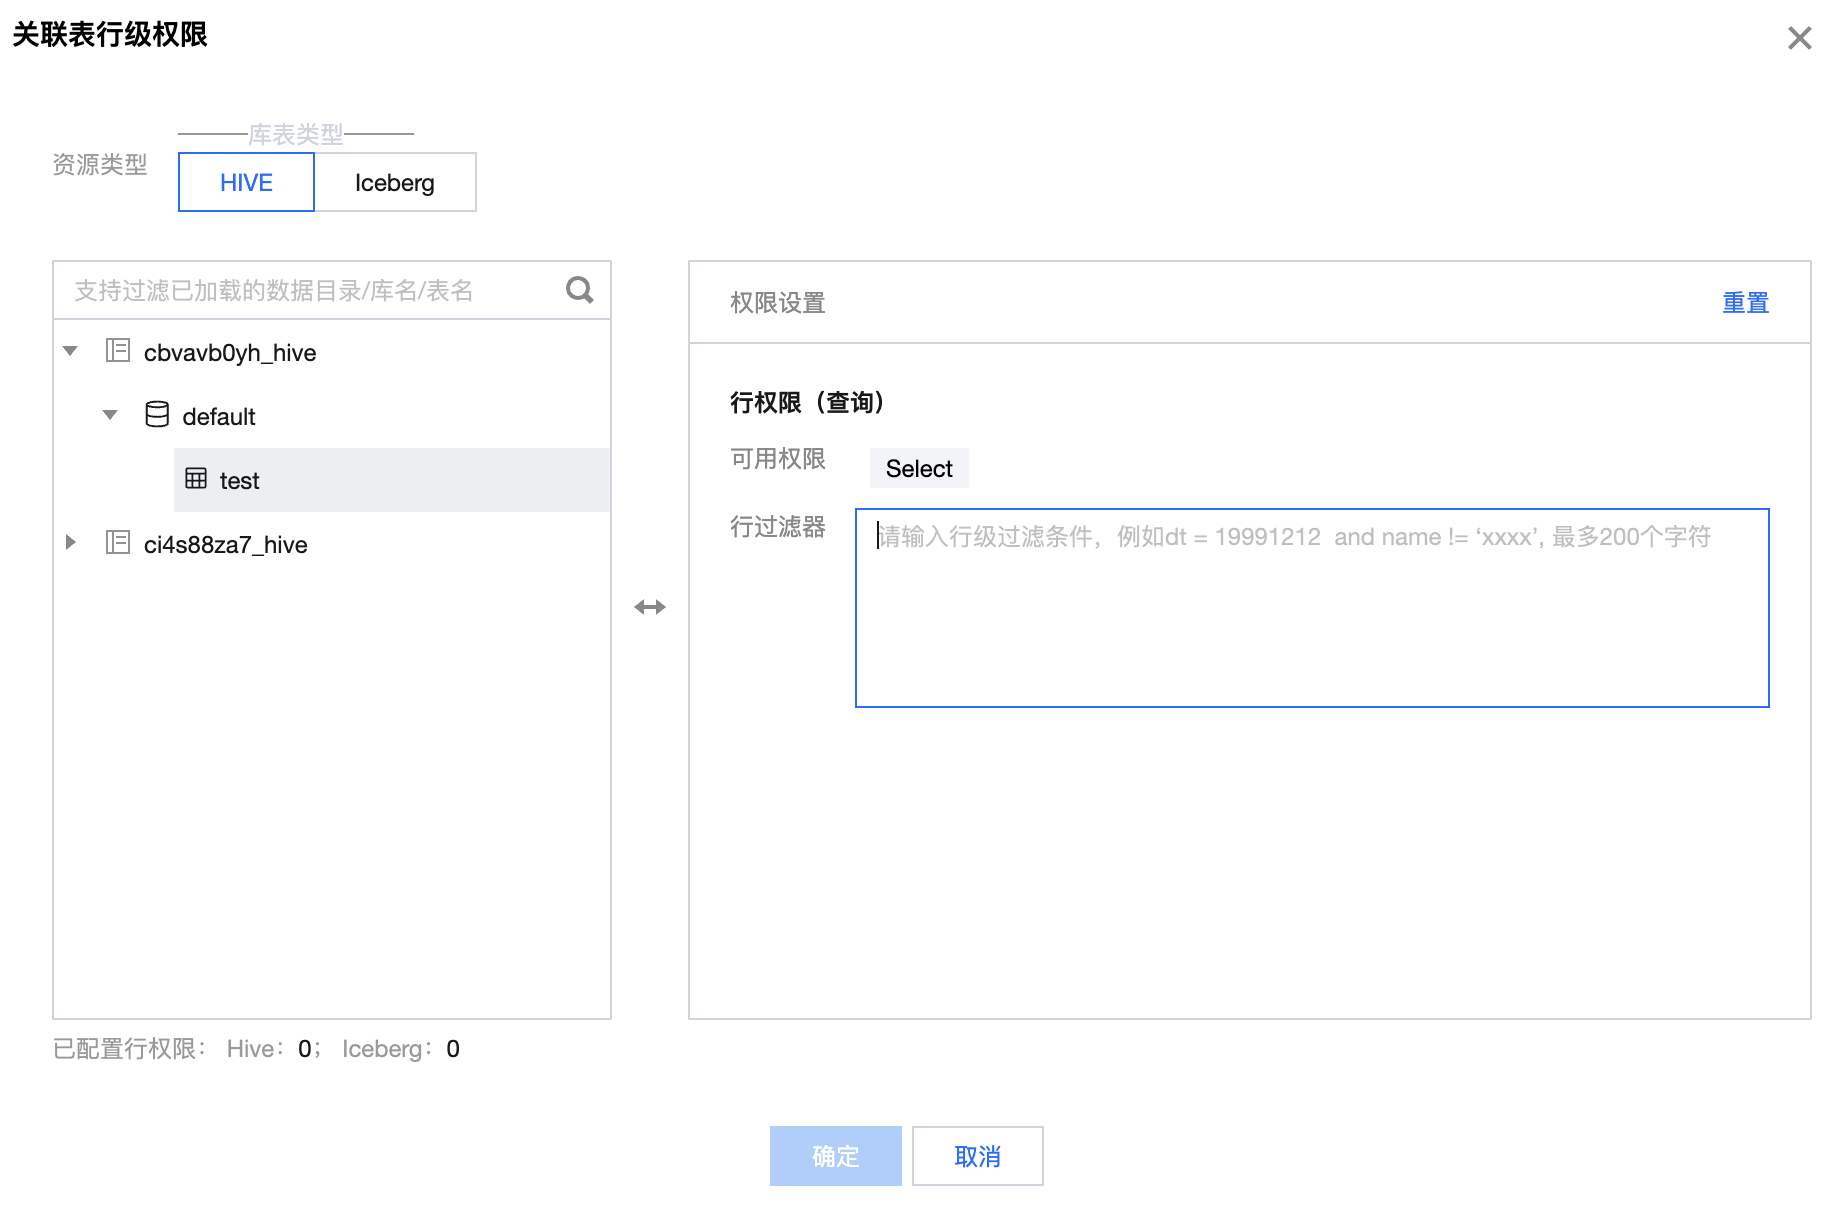This screenshot has width=1838, height=1212.
Task: Click the ci4s88za7_hive catalog icon
Action: coord(118,543)
